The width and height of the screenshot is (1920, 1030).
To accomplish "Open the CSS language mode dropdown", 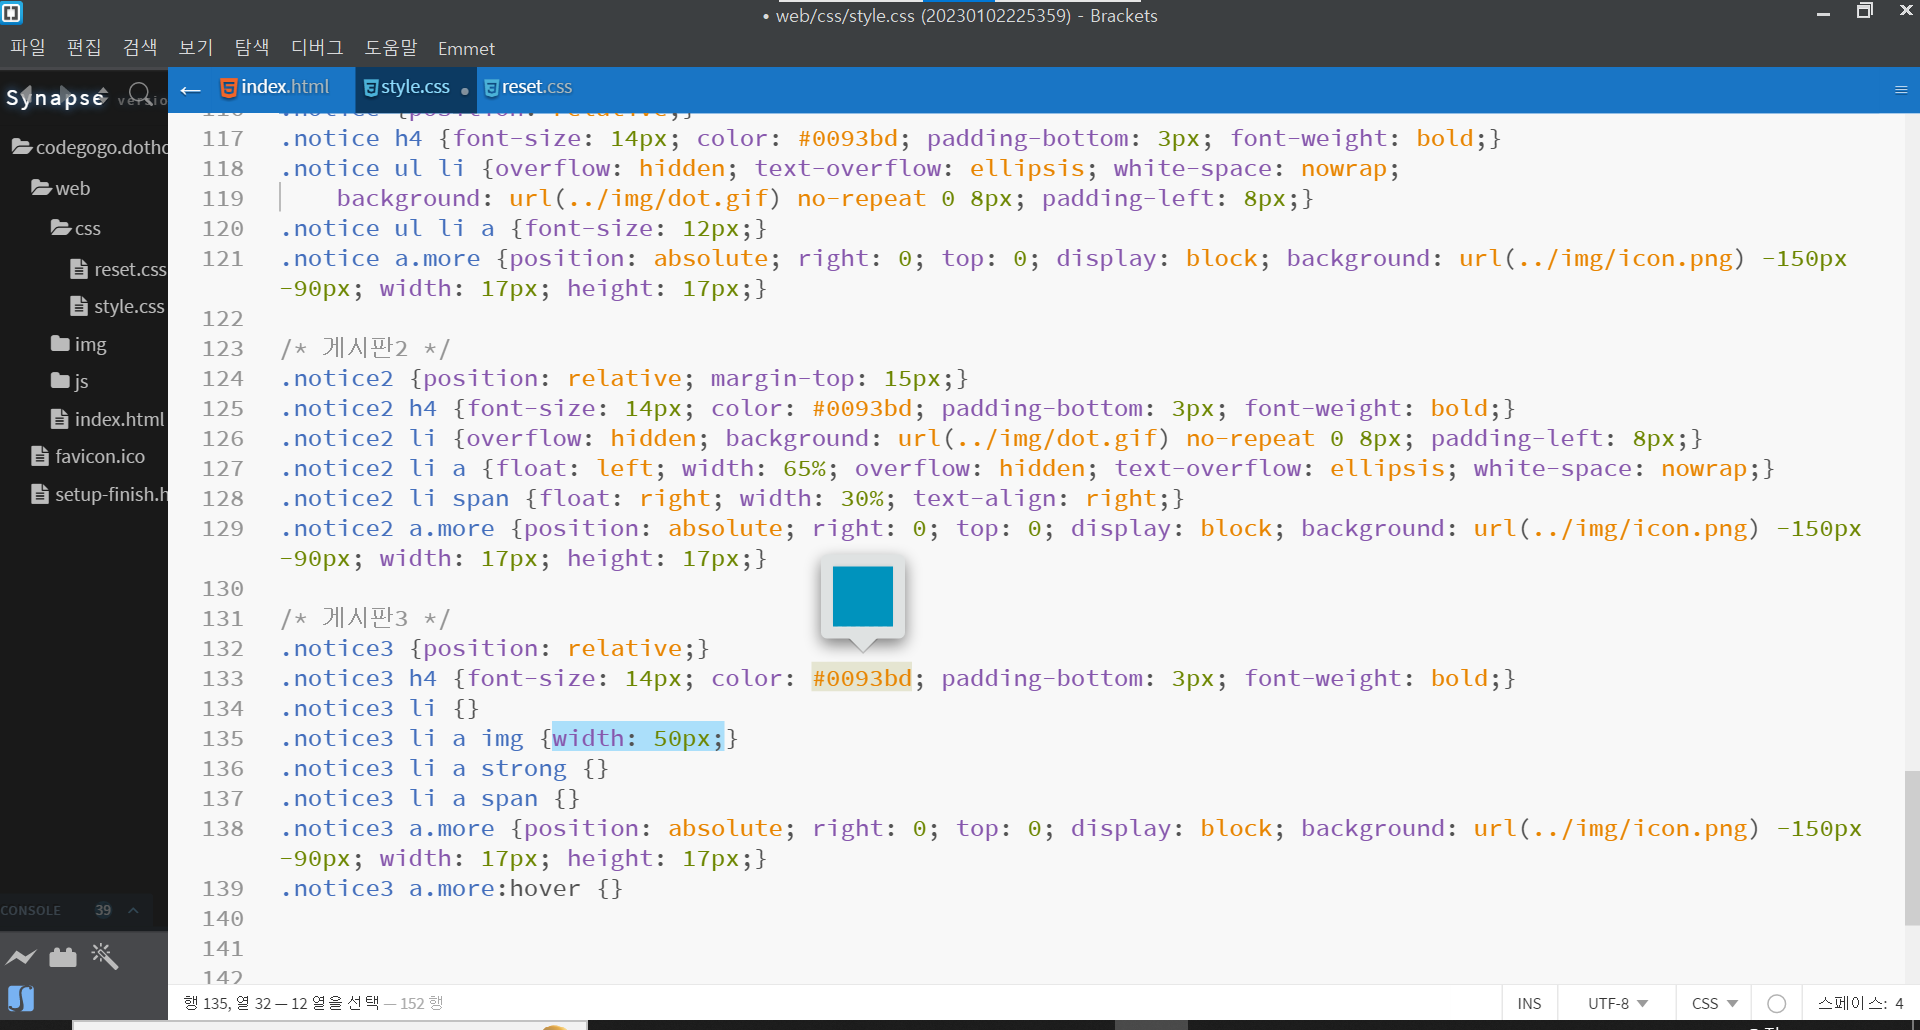I will tap(1714, 1003).
